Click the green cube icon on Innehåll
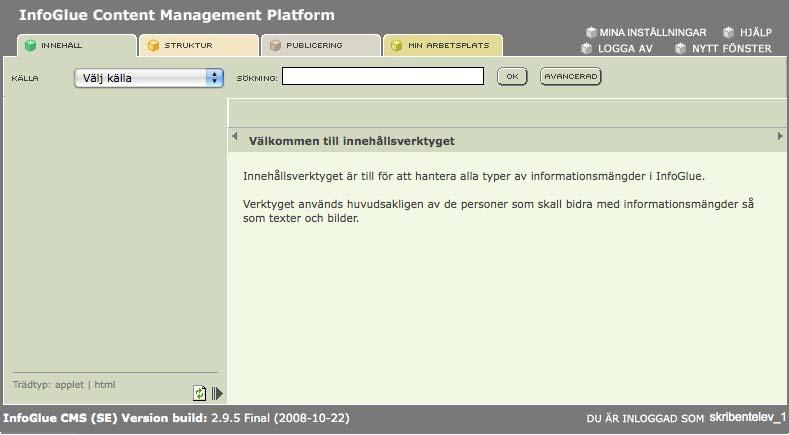789x435 pixels. pyautogui.click(x=31, y=45)
